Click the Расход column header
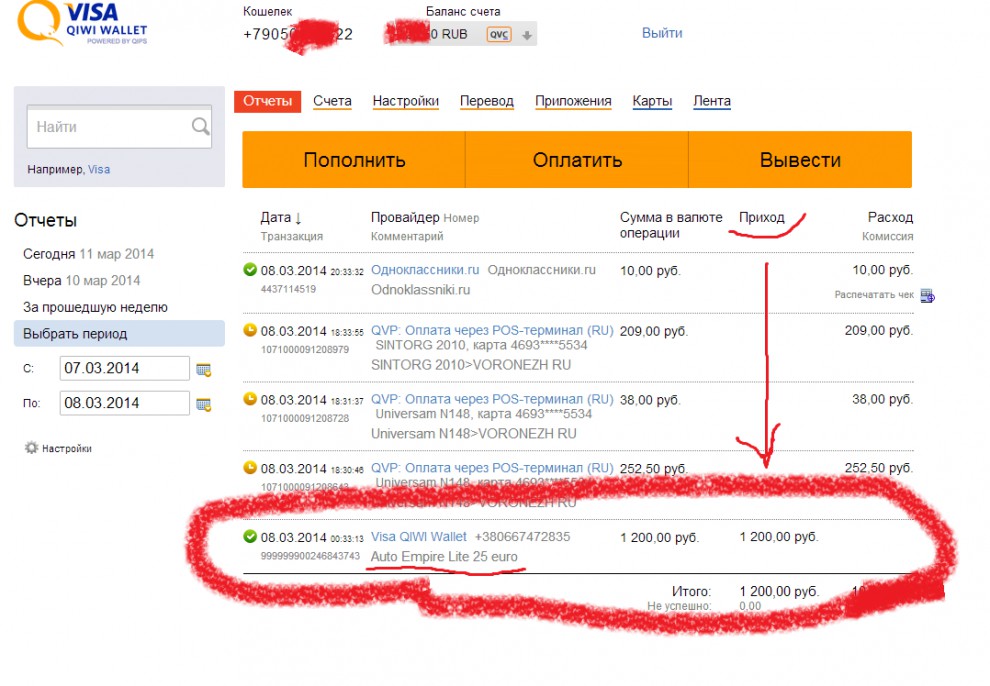 (x=890, y=217)
